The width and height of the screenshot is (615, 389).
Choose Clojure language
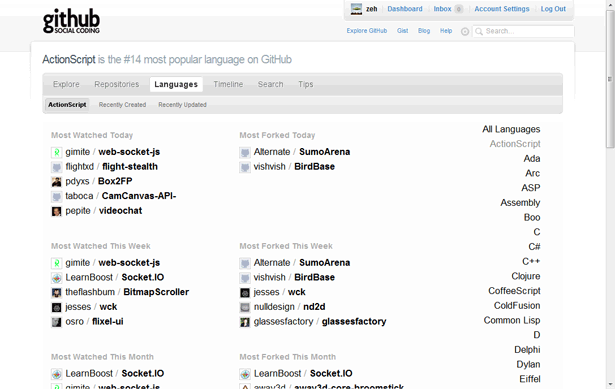[x=526, y=276]
